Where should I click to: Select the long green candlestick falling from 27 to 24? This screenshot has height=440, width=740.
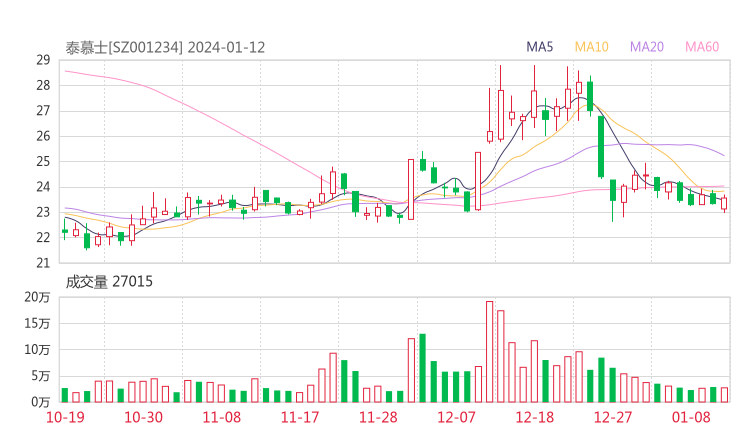coord(601,147)
